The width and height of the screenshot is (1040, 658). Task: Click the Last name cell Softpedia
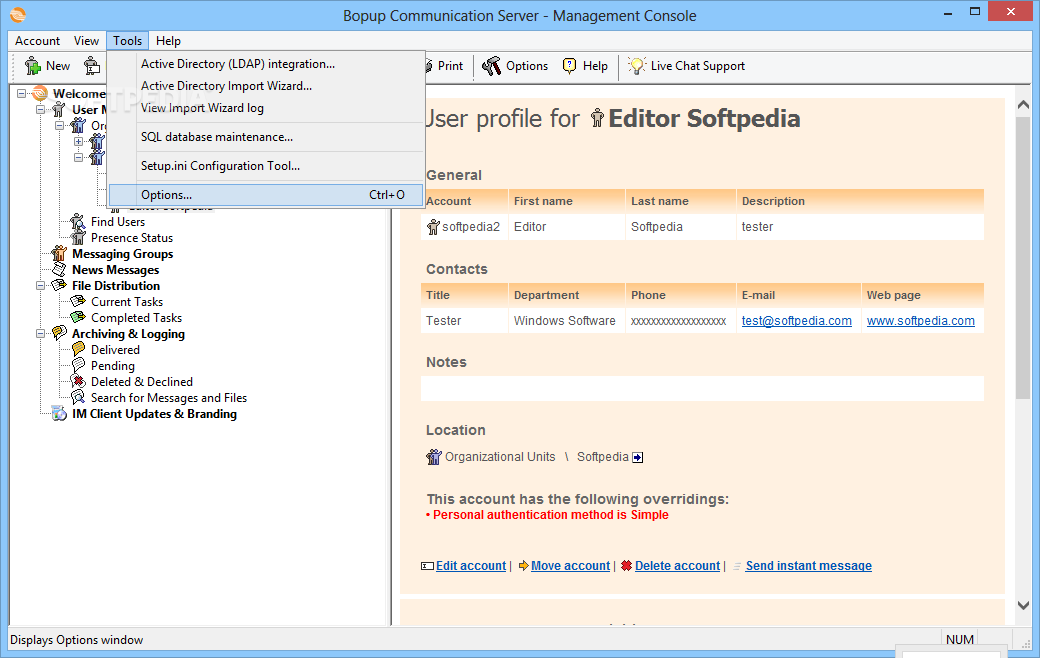point(681,227)
